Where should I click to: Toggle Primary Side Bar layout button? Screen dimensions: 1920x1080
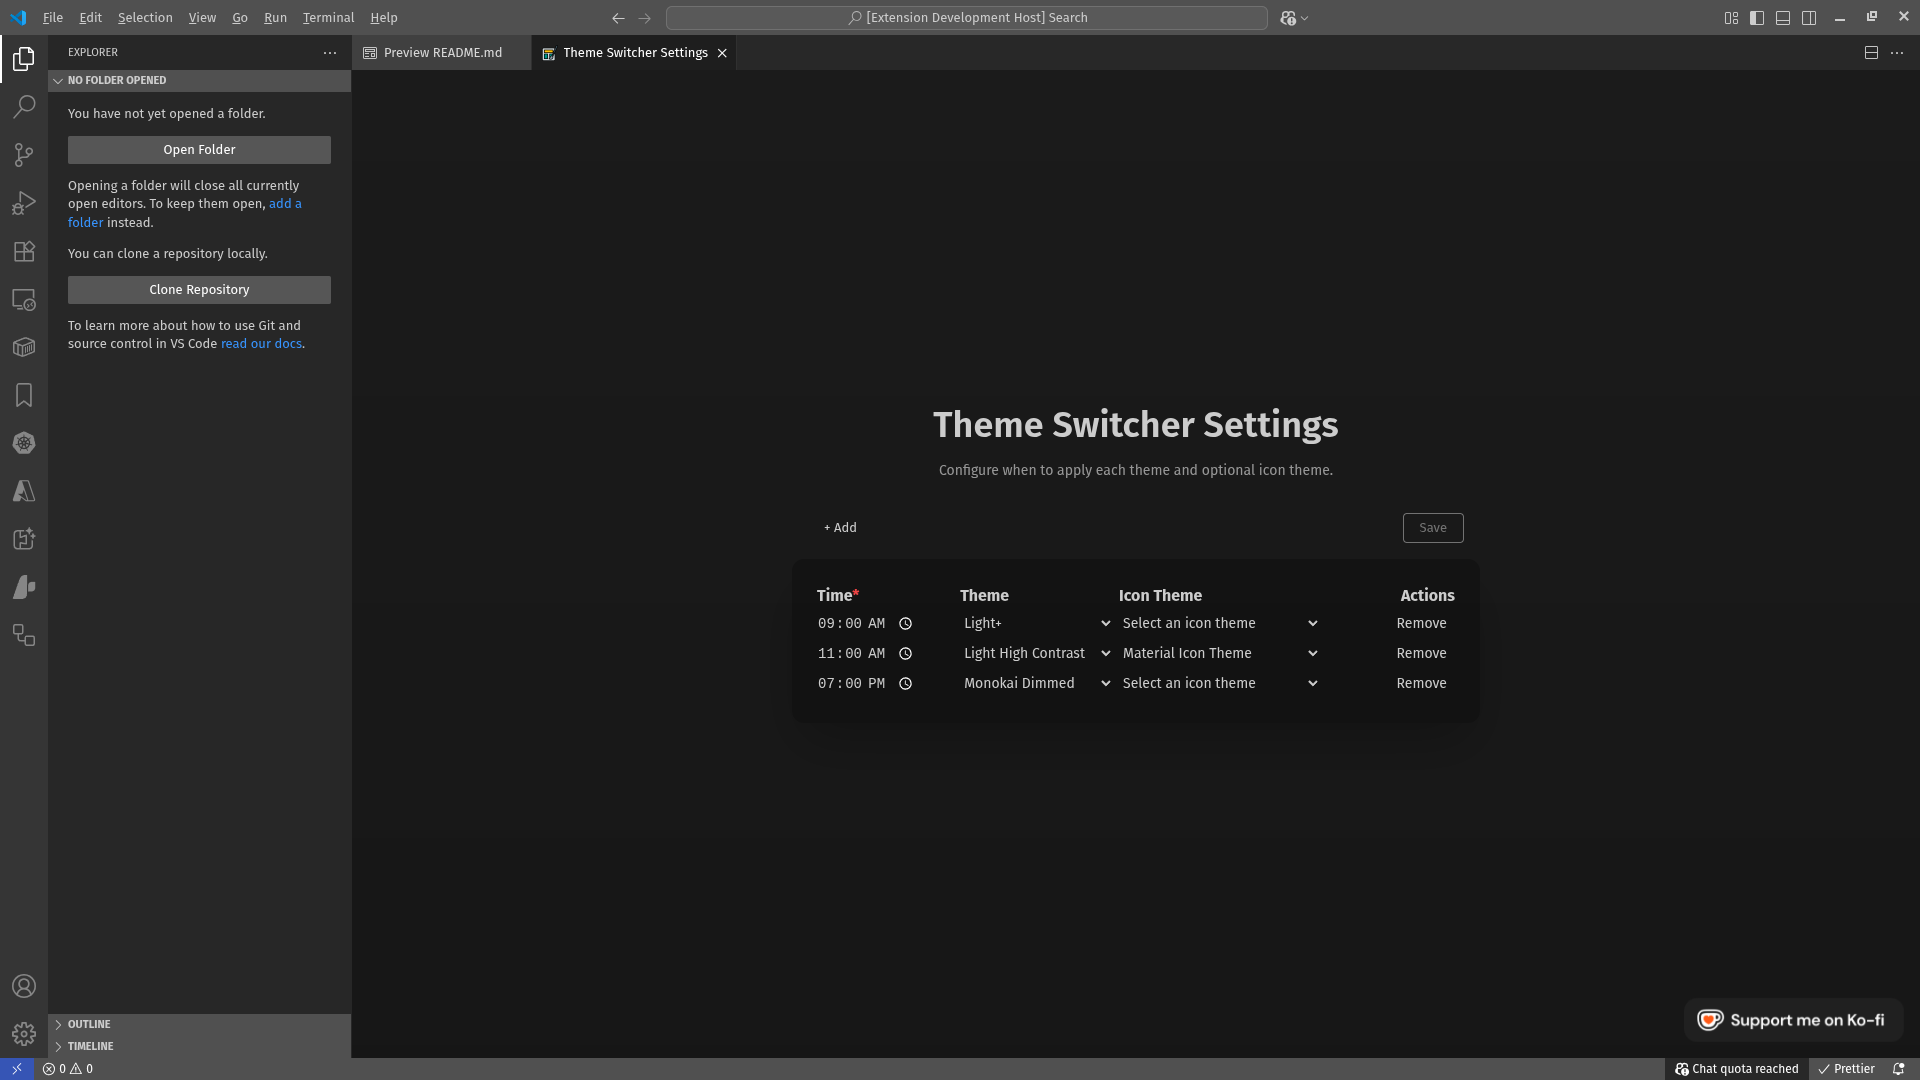coord(1757,18)
